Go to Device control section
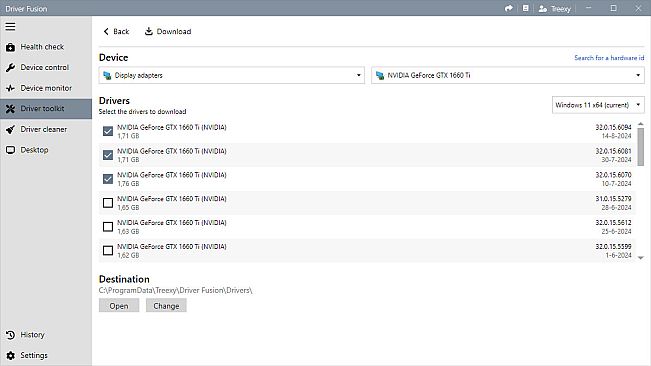Screen dimensions: 651x366 tap(45, 67)
